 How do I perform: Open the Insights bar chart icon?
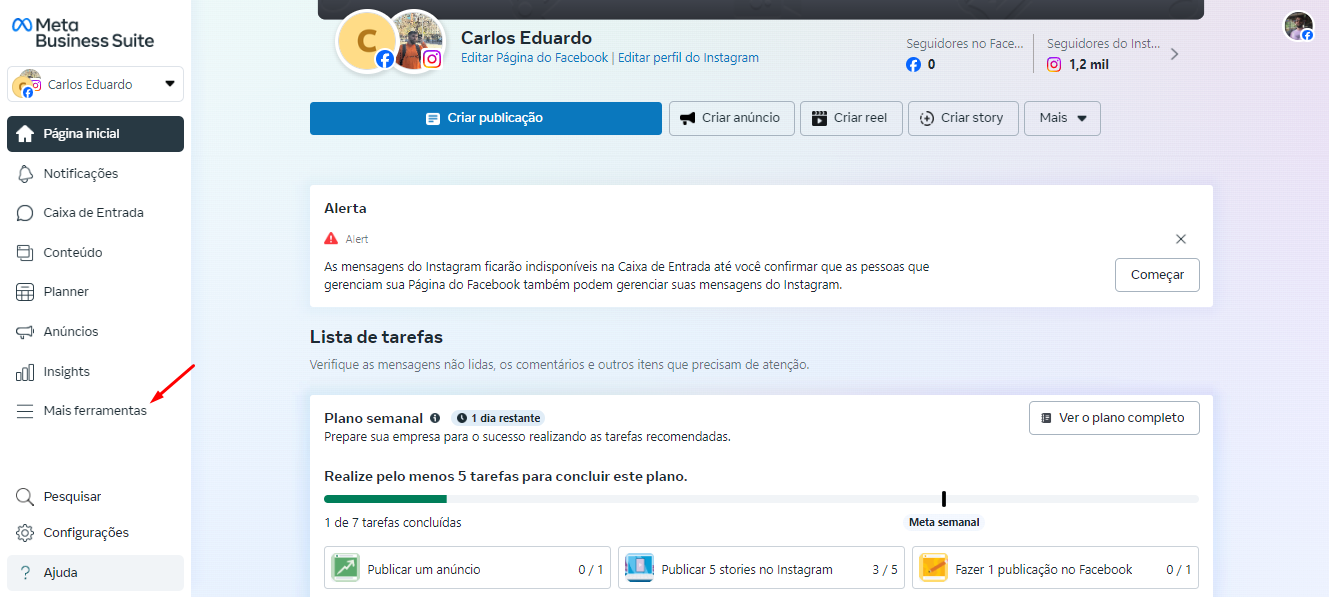(26, 372)
